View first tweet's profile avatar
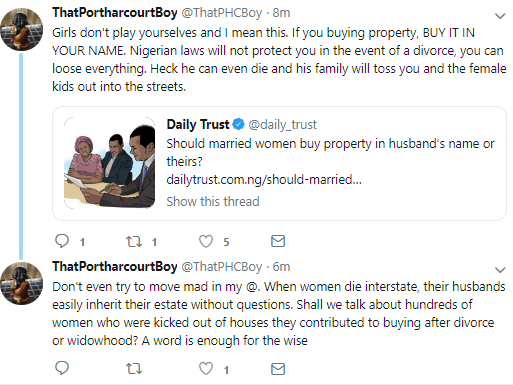The width and height of the screenshot is (513, 385). [x=22, y=29]
